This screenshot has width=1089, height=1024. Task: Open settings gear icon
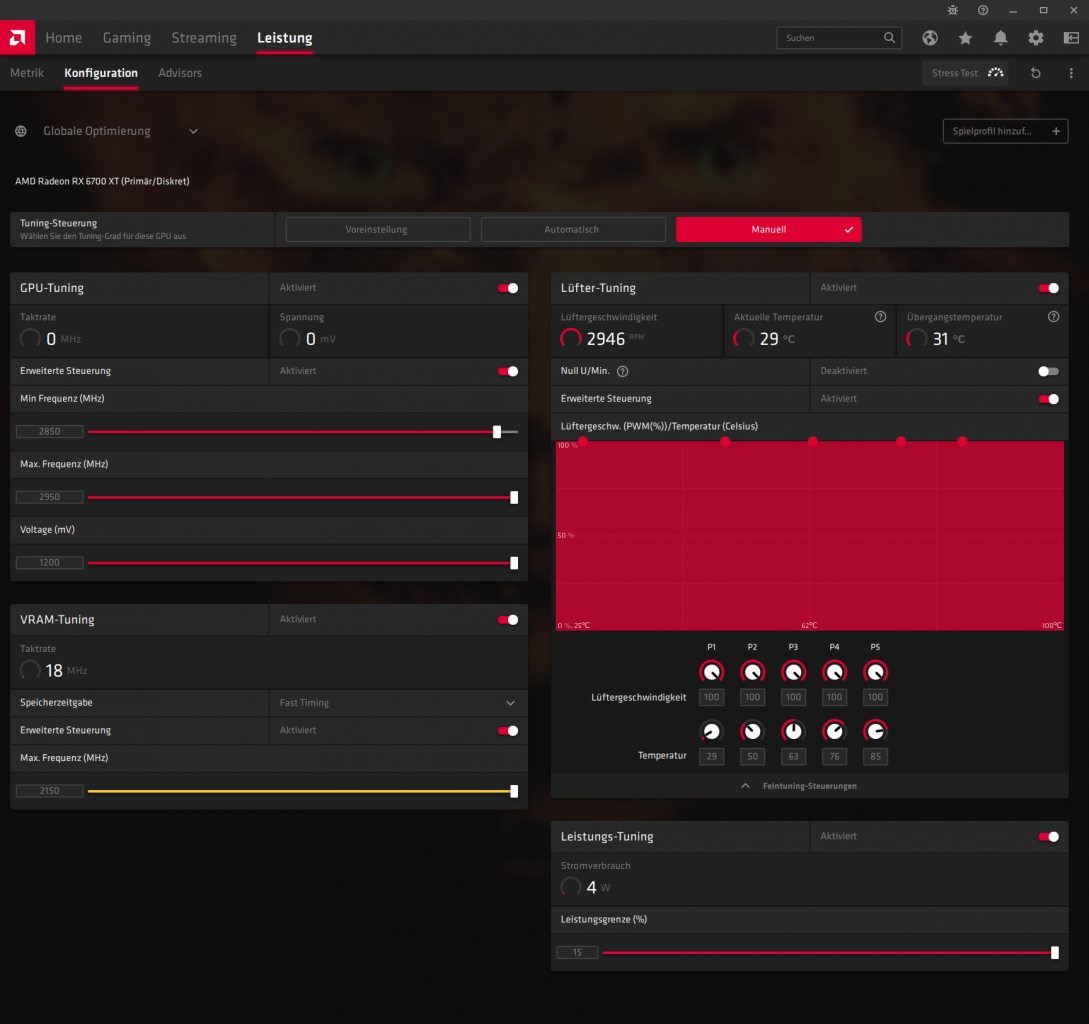tap(1036, 38)
